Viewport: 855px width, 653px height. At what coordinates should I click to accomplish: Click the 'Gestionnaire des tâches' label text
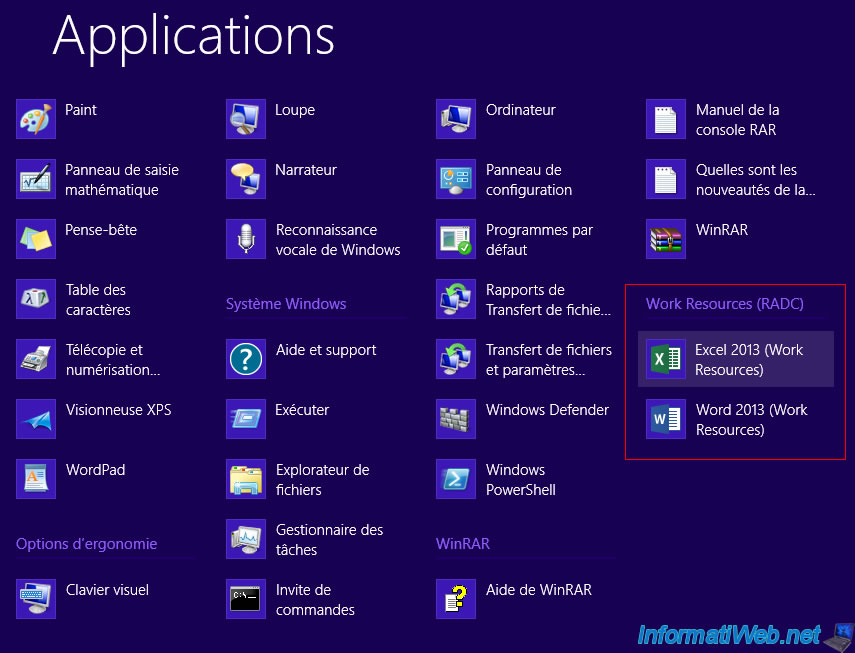click(x=329, y=540)
